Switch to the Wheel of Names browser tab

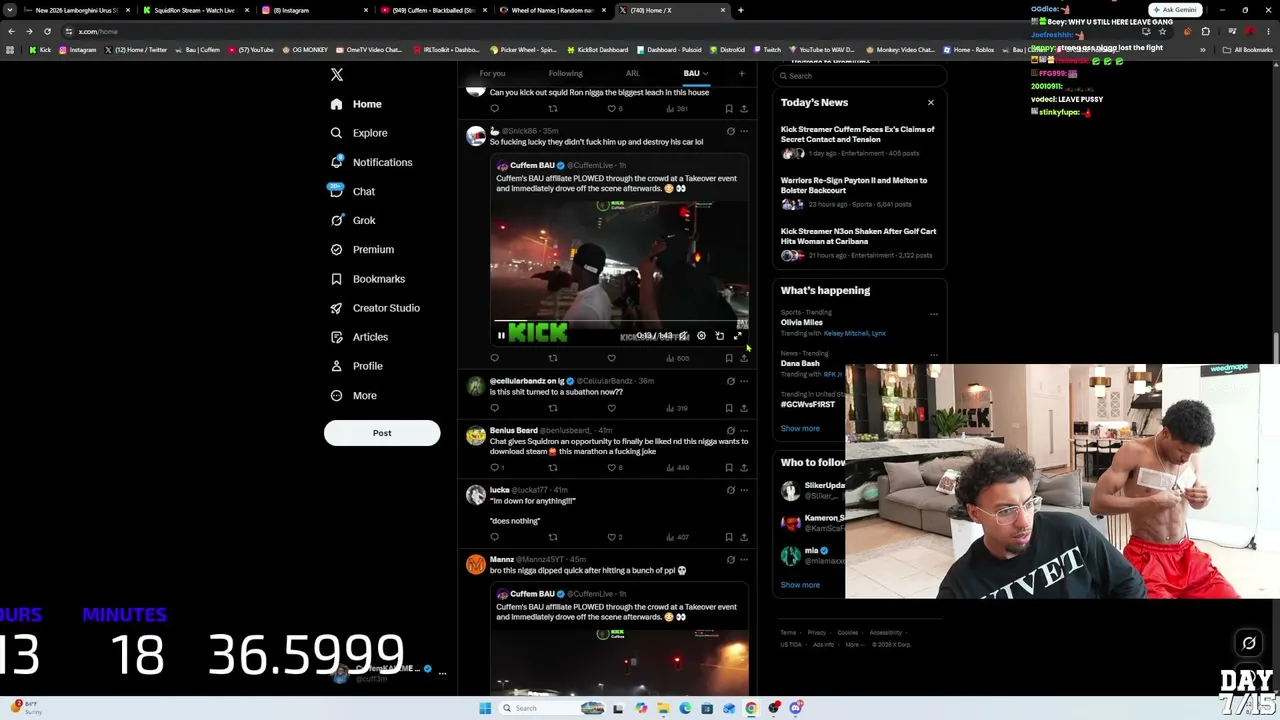coord(553,10)
